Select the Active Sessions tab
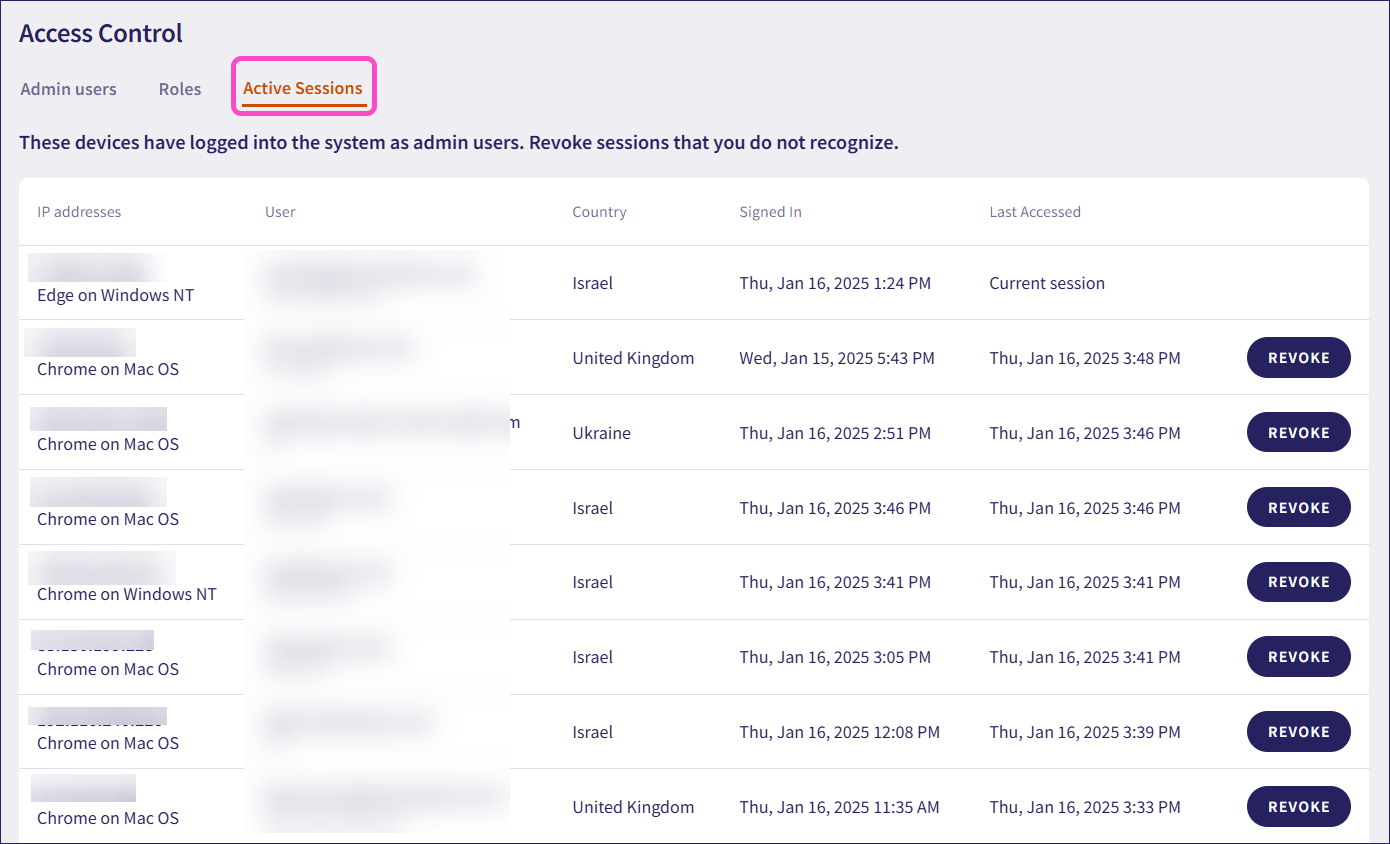1390x844 pixels. tap(303, 88)
